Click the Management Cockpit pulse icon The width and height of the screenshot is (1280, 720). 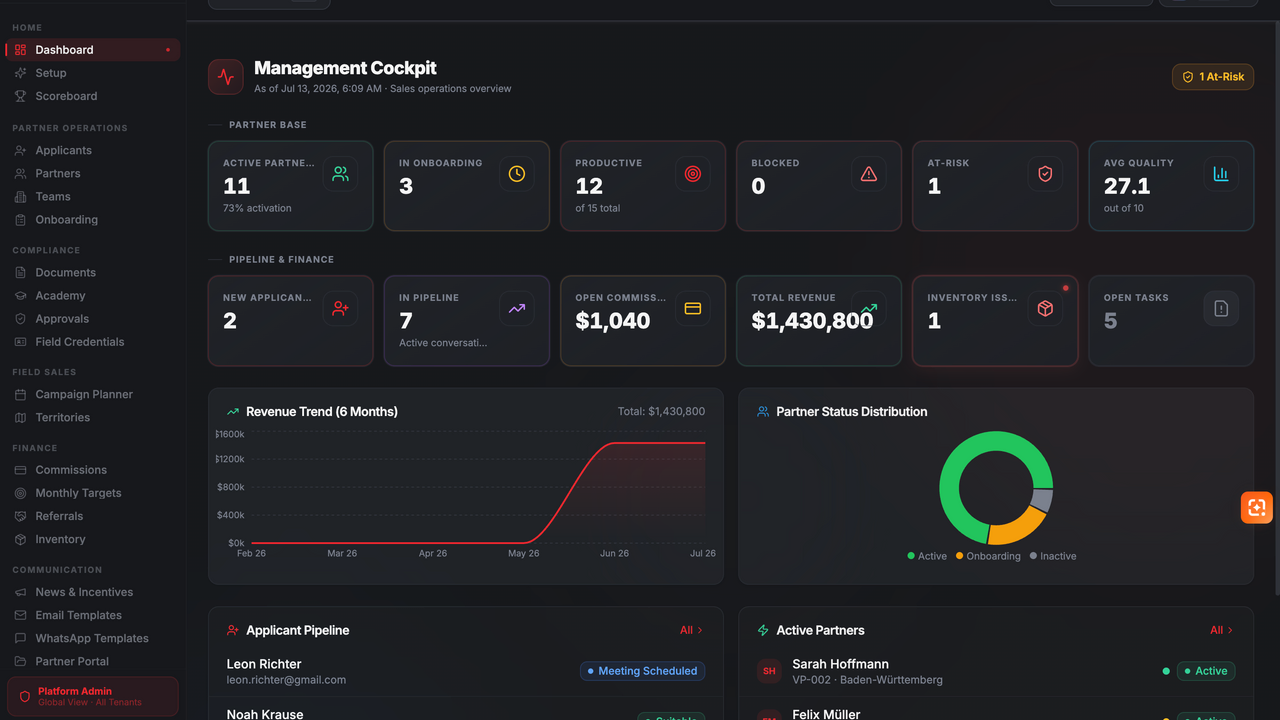[226, 77]
